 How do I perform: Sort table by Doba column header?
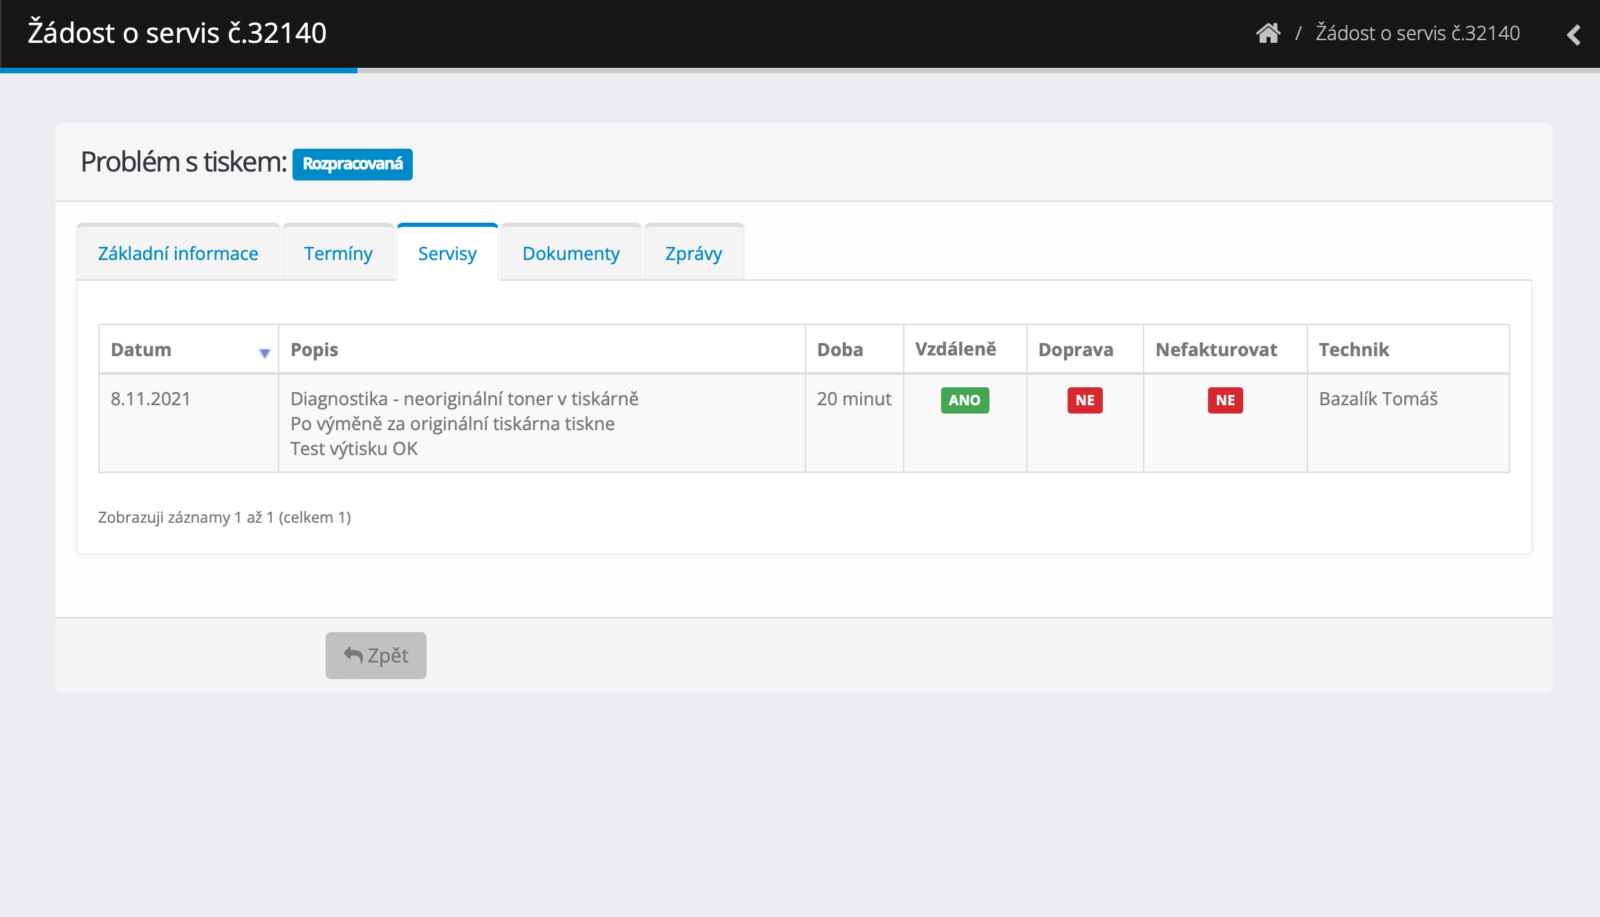[x=840, y=350]
